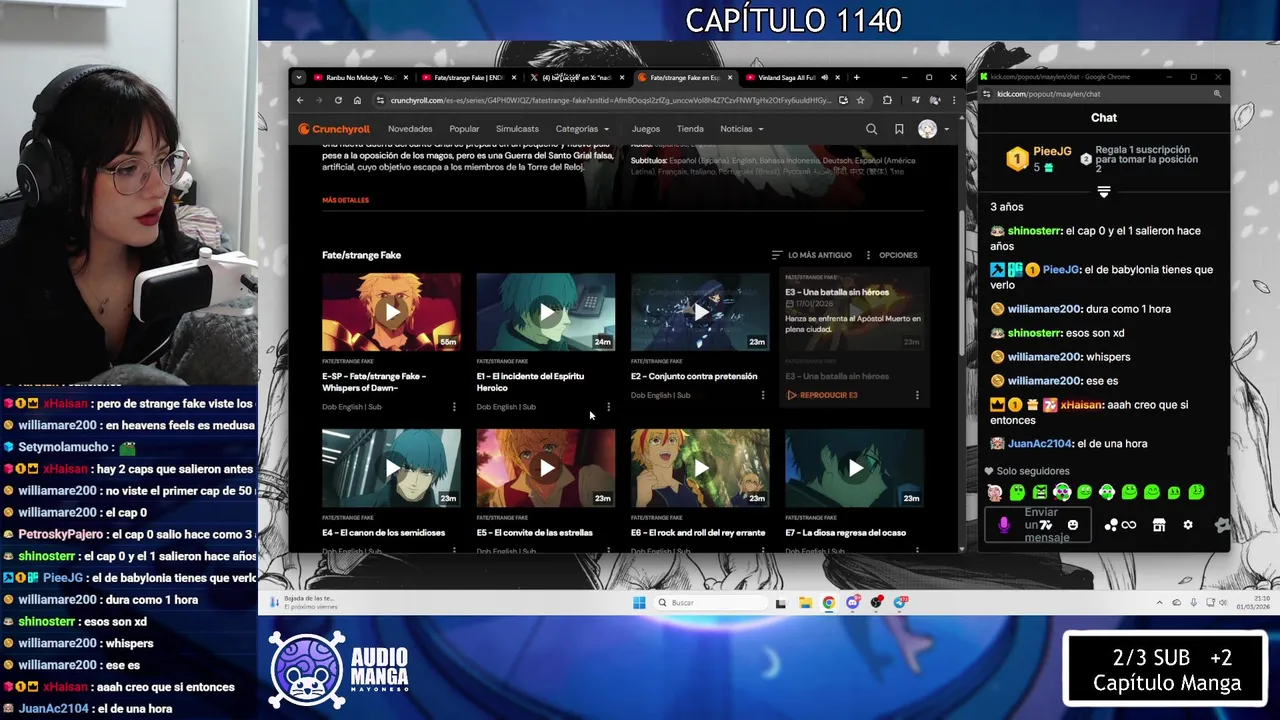Open Simulcasts in Crunchyroll navigation
The height and width of the screenshot is (720, 1280).
pos(517,129)
